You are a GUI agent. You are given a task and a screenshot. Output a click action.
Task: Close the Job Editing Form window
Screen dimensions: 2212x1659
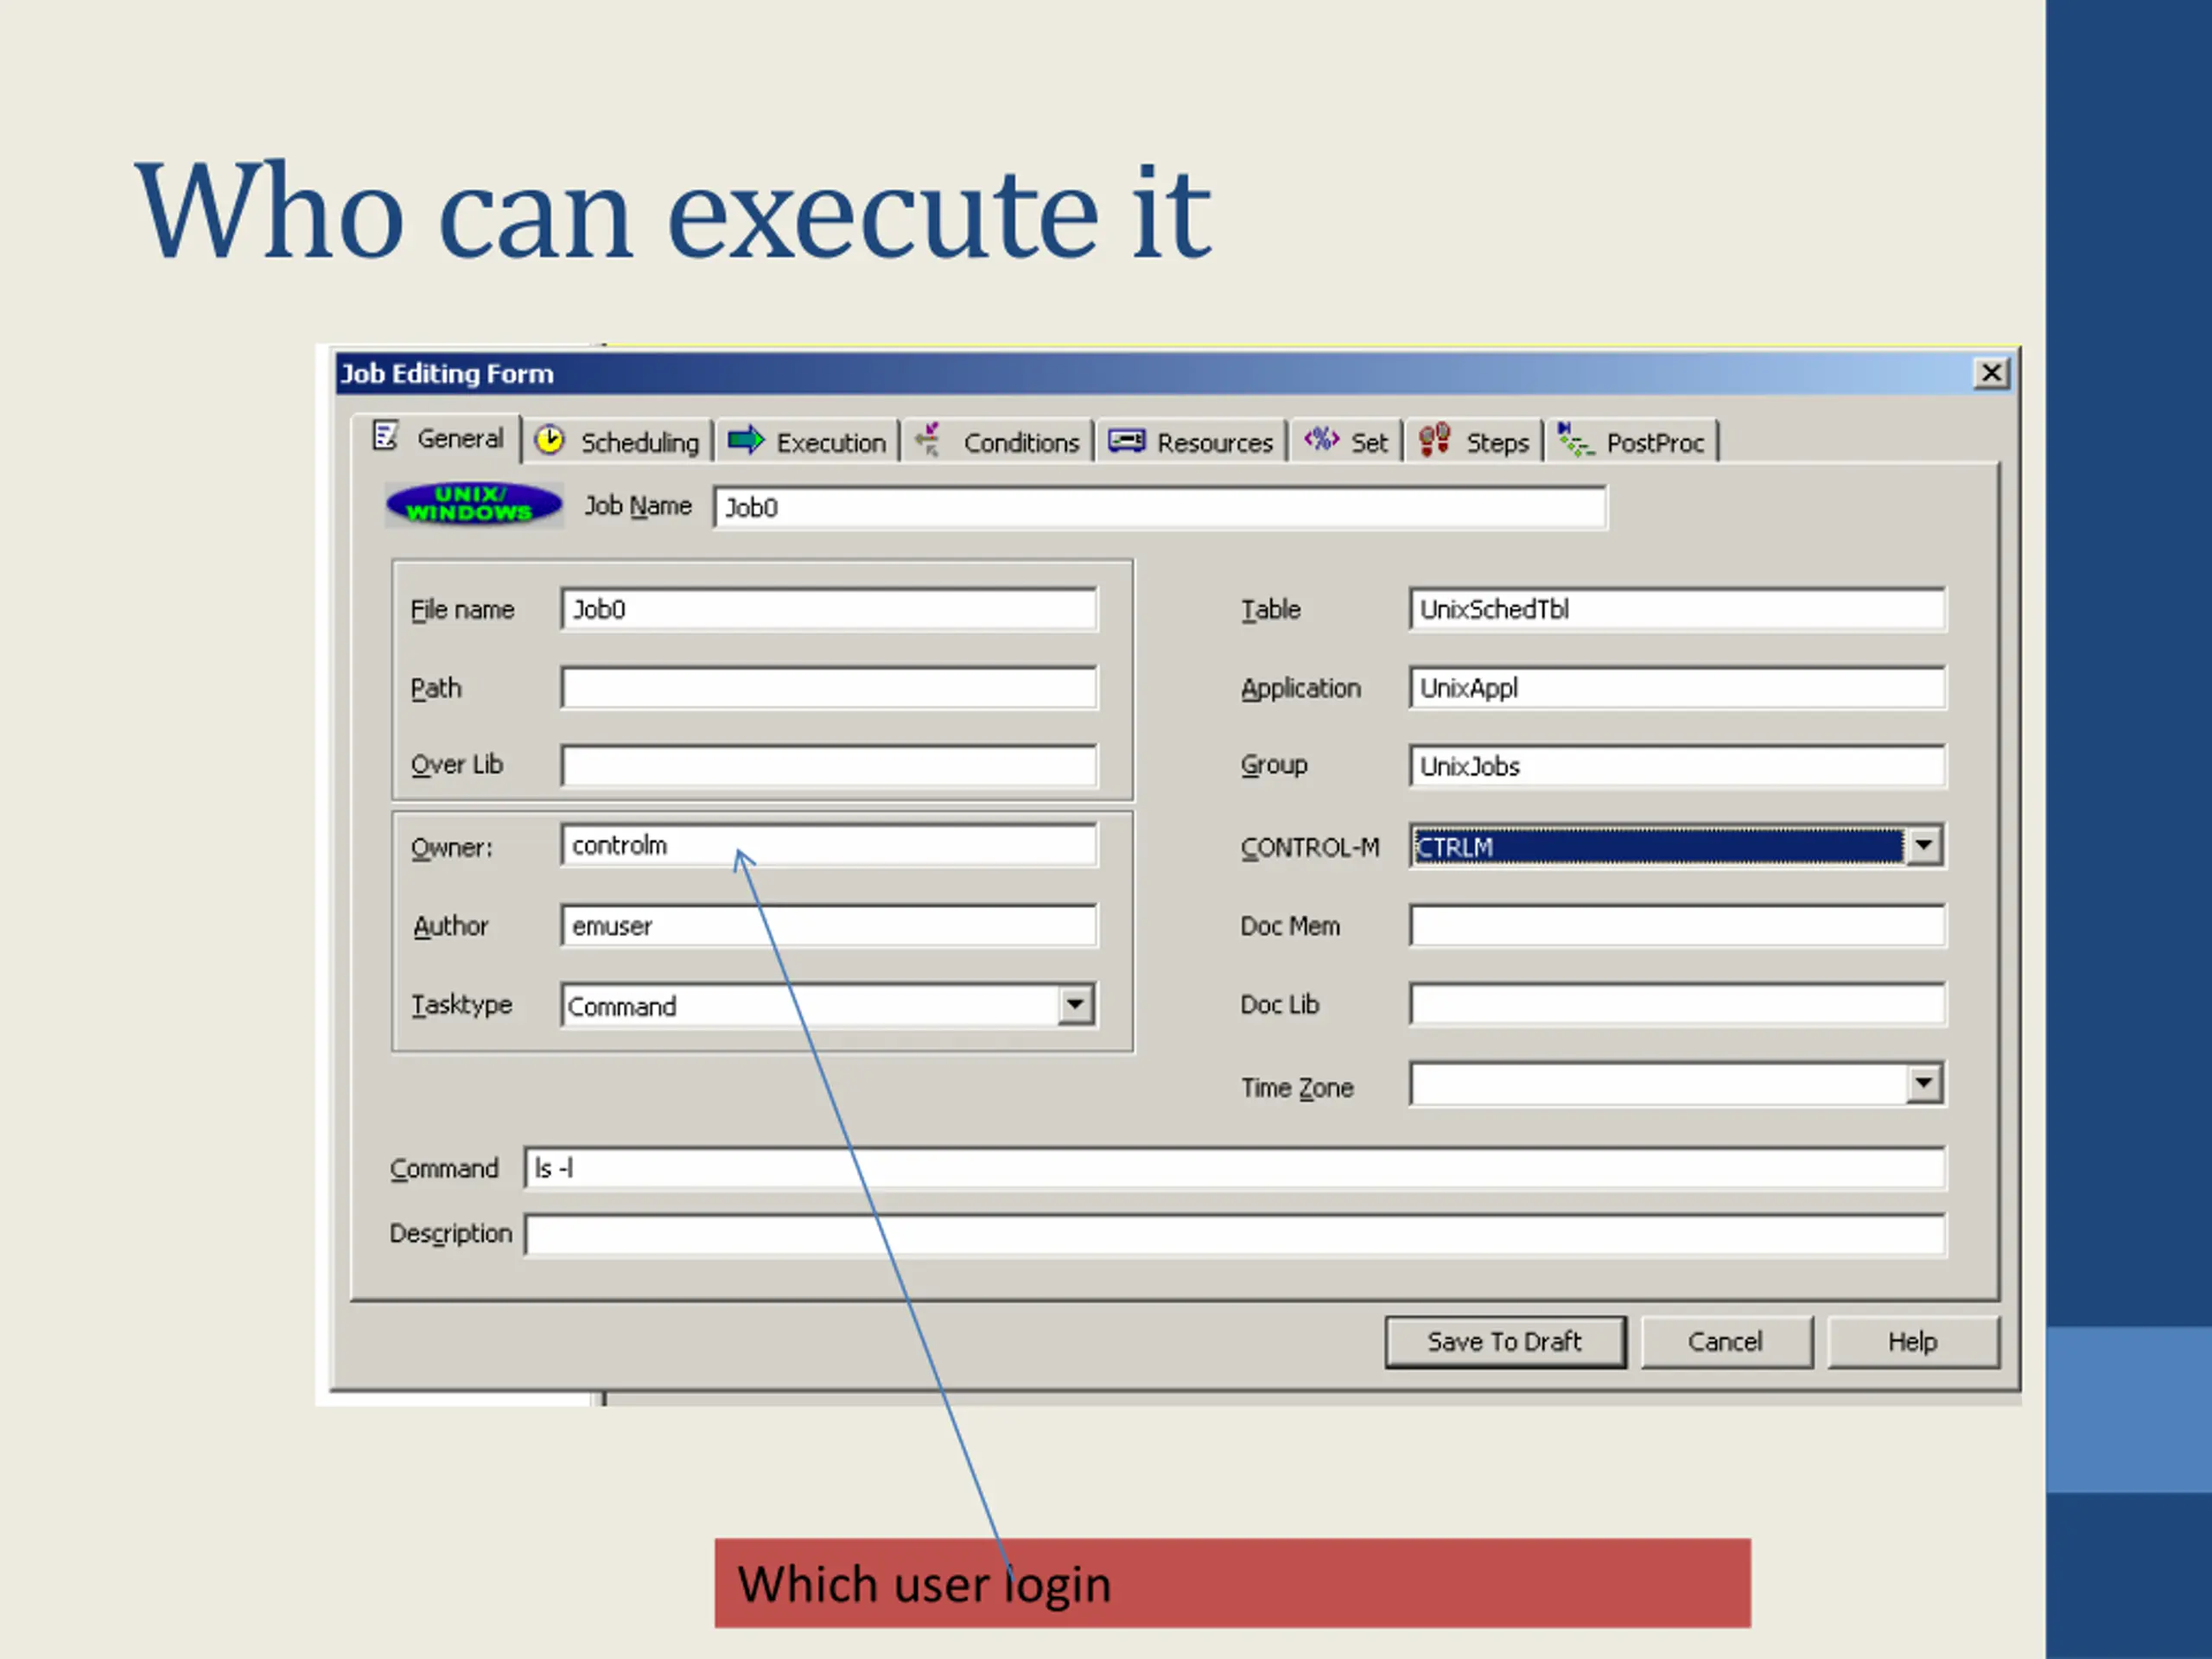click(x=1991, y=373)
